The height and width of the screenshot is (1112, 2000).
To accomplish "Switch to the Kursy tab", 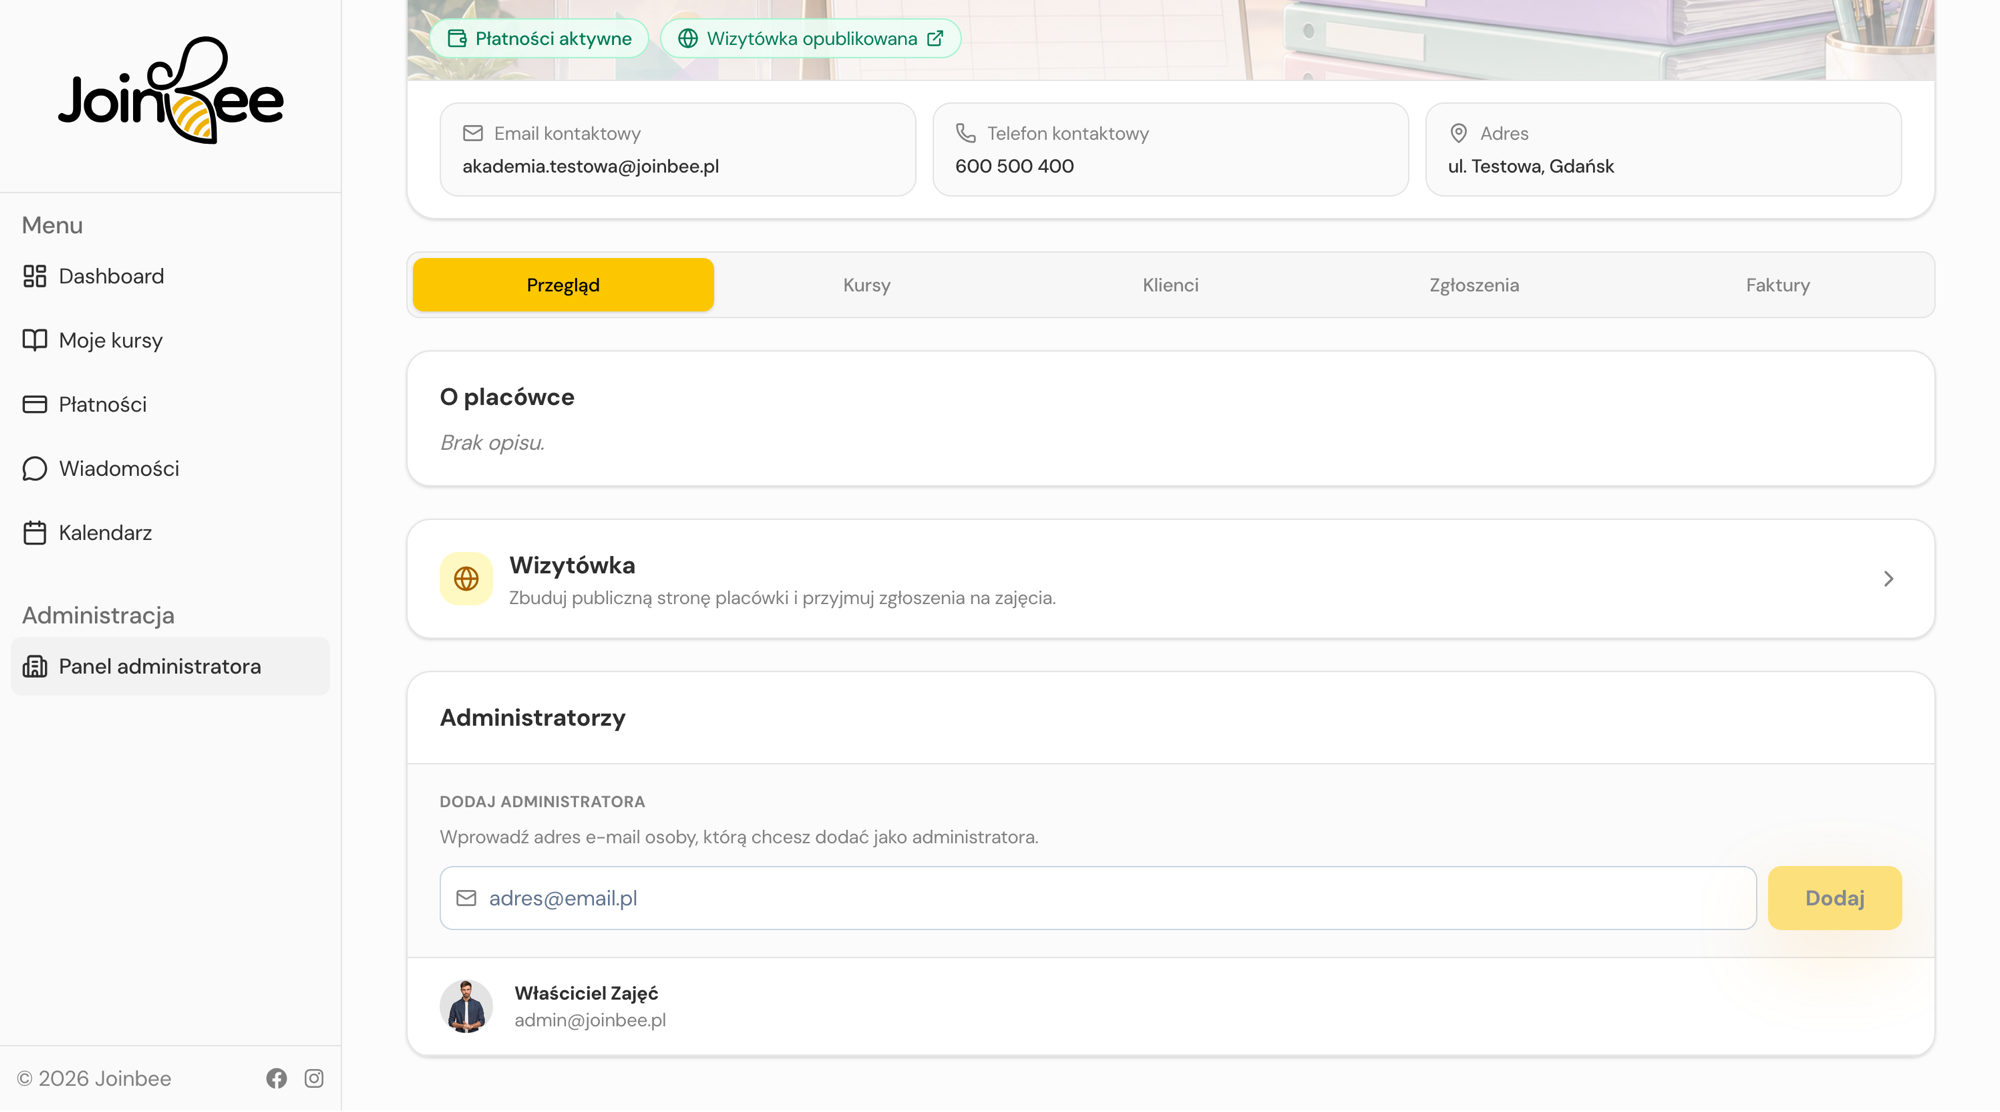I will point(867,285).
